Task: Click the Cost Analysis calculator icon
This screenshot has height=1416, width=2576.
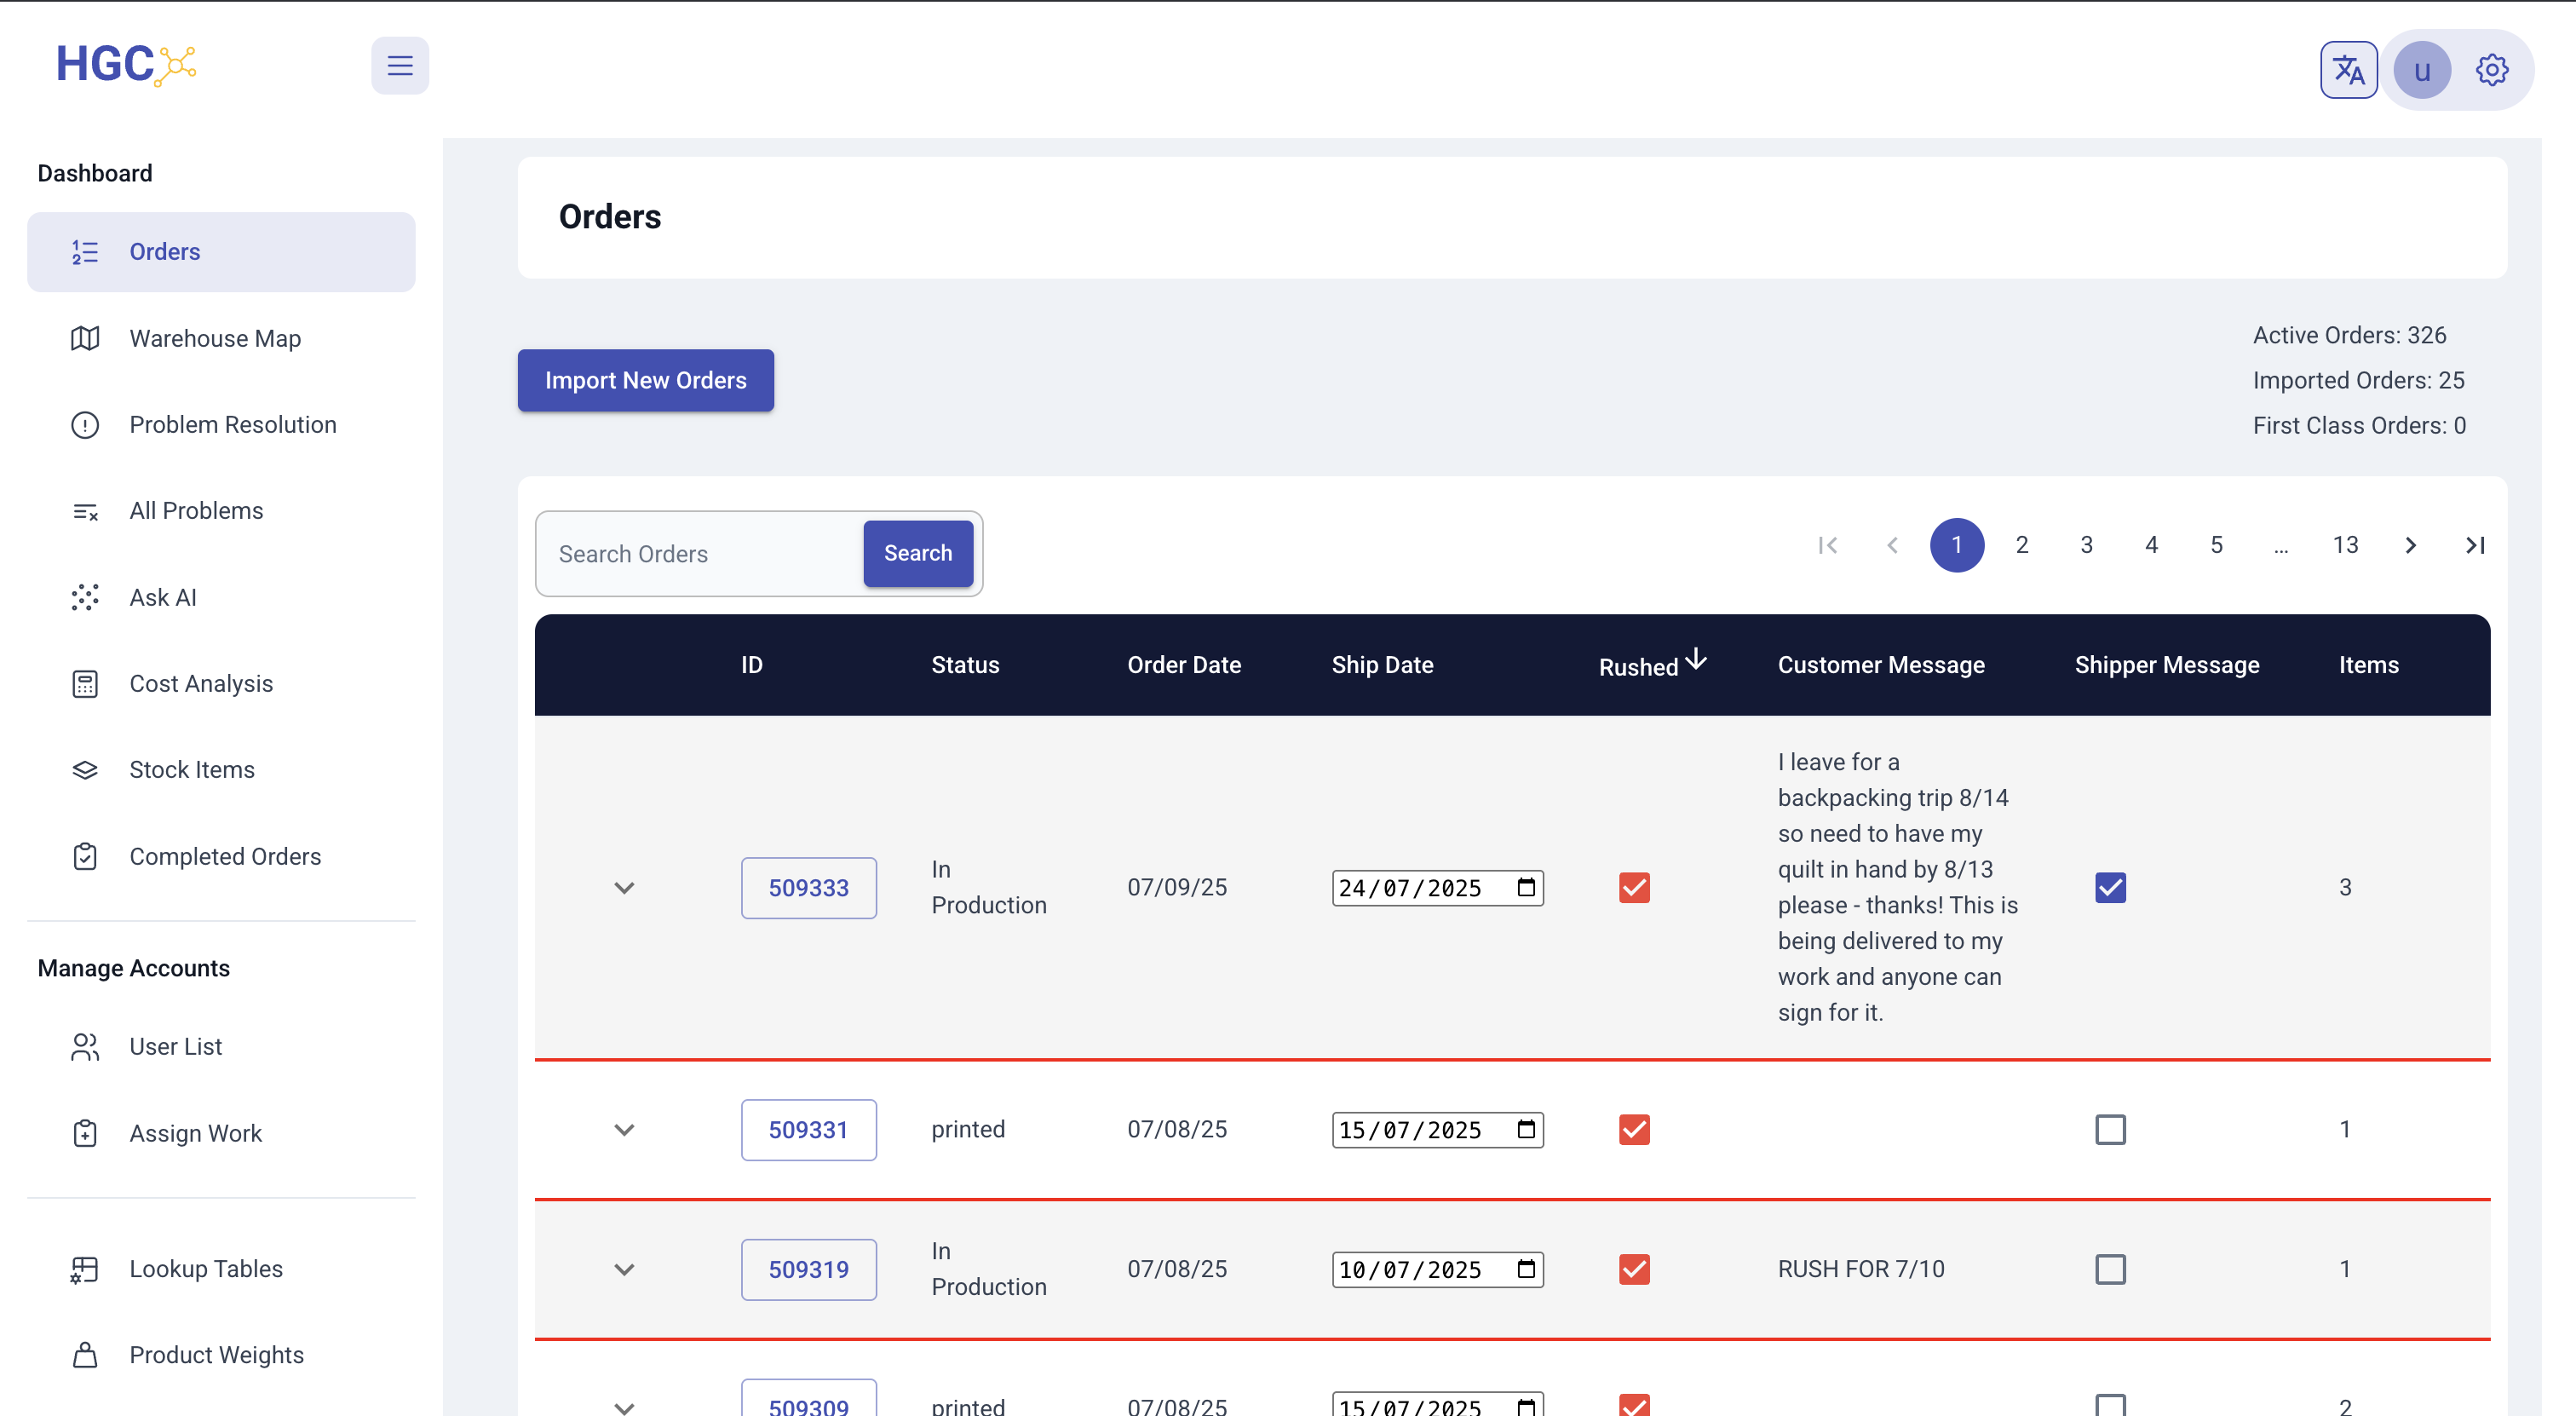Action: point(85,684)
